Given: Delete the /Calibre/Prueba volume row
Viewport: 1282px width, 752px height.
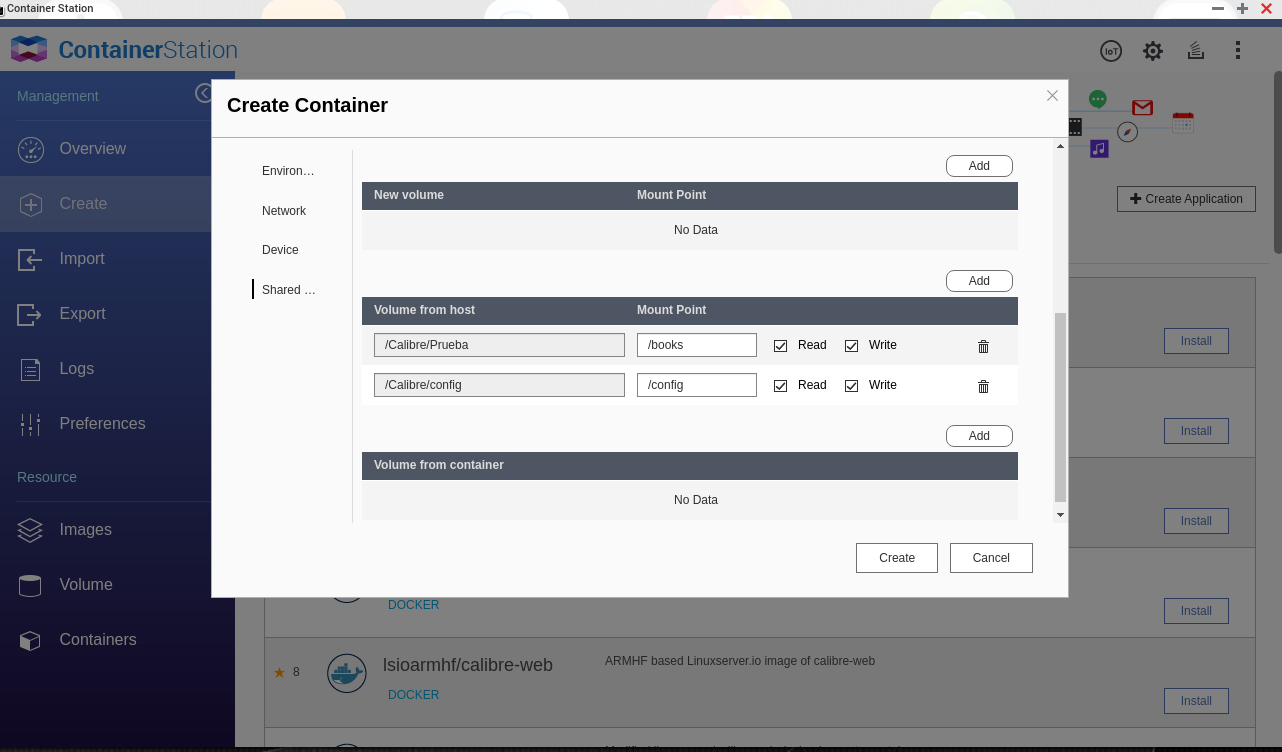Looking at the screenshot, I should pyautogui.click(x=983, y=346).
